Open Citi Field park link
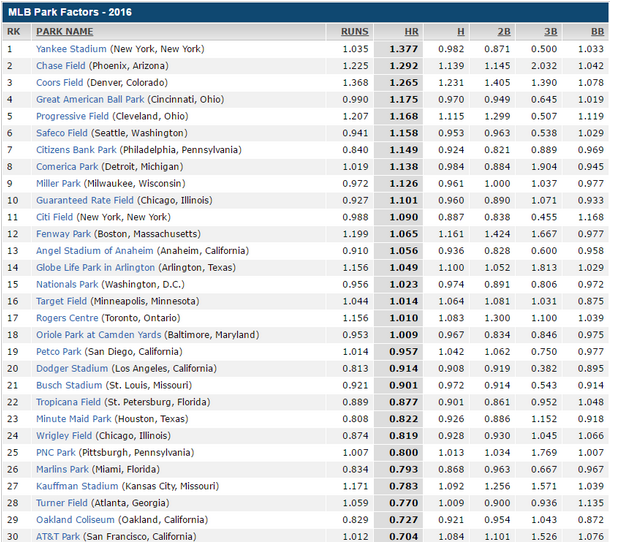The height and width of the screenshot is (545, 640). 54,217
